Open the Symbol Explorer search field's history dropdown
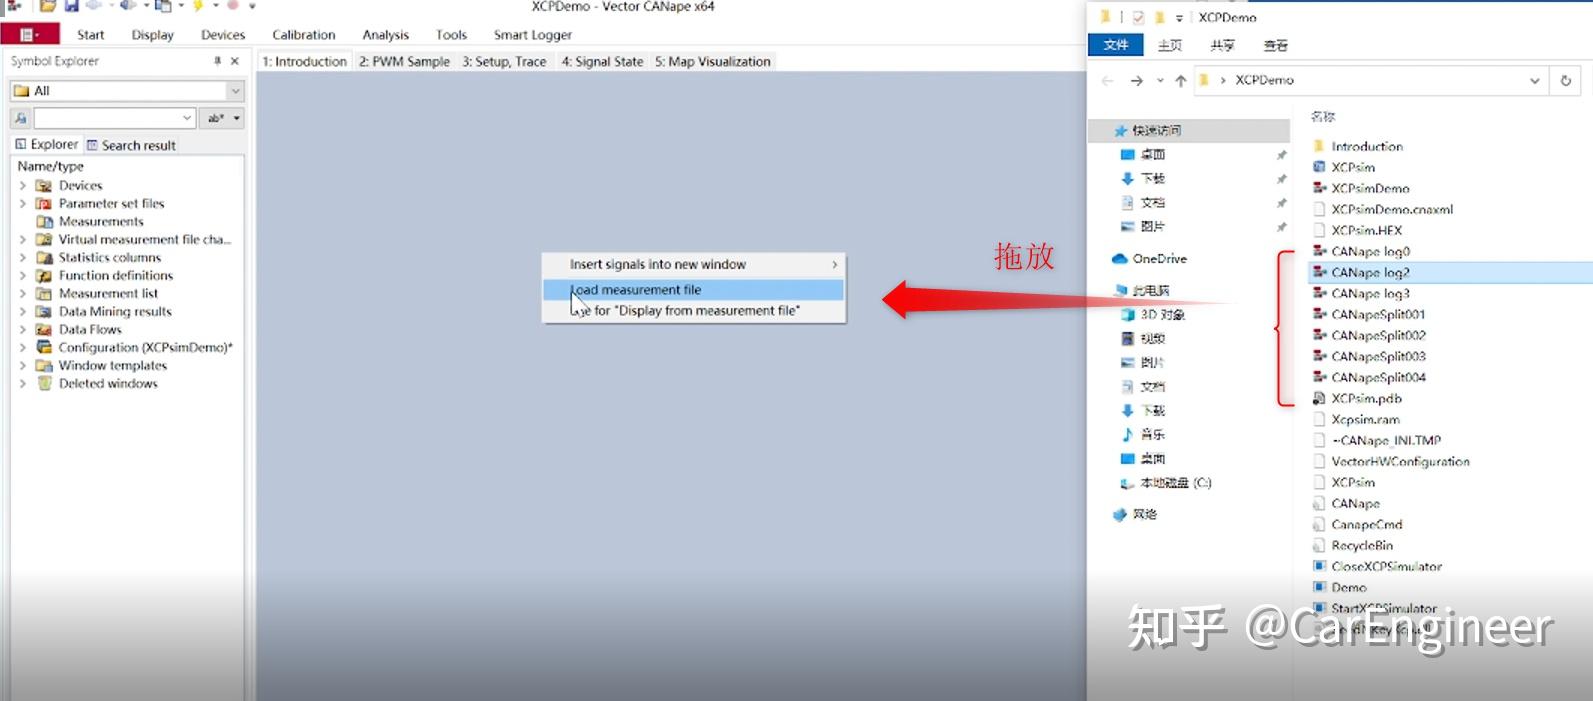 187,118
